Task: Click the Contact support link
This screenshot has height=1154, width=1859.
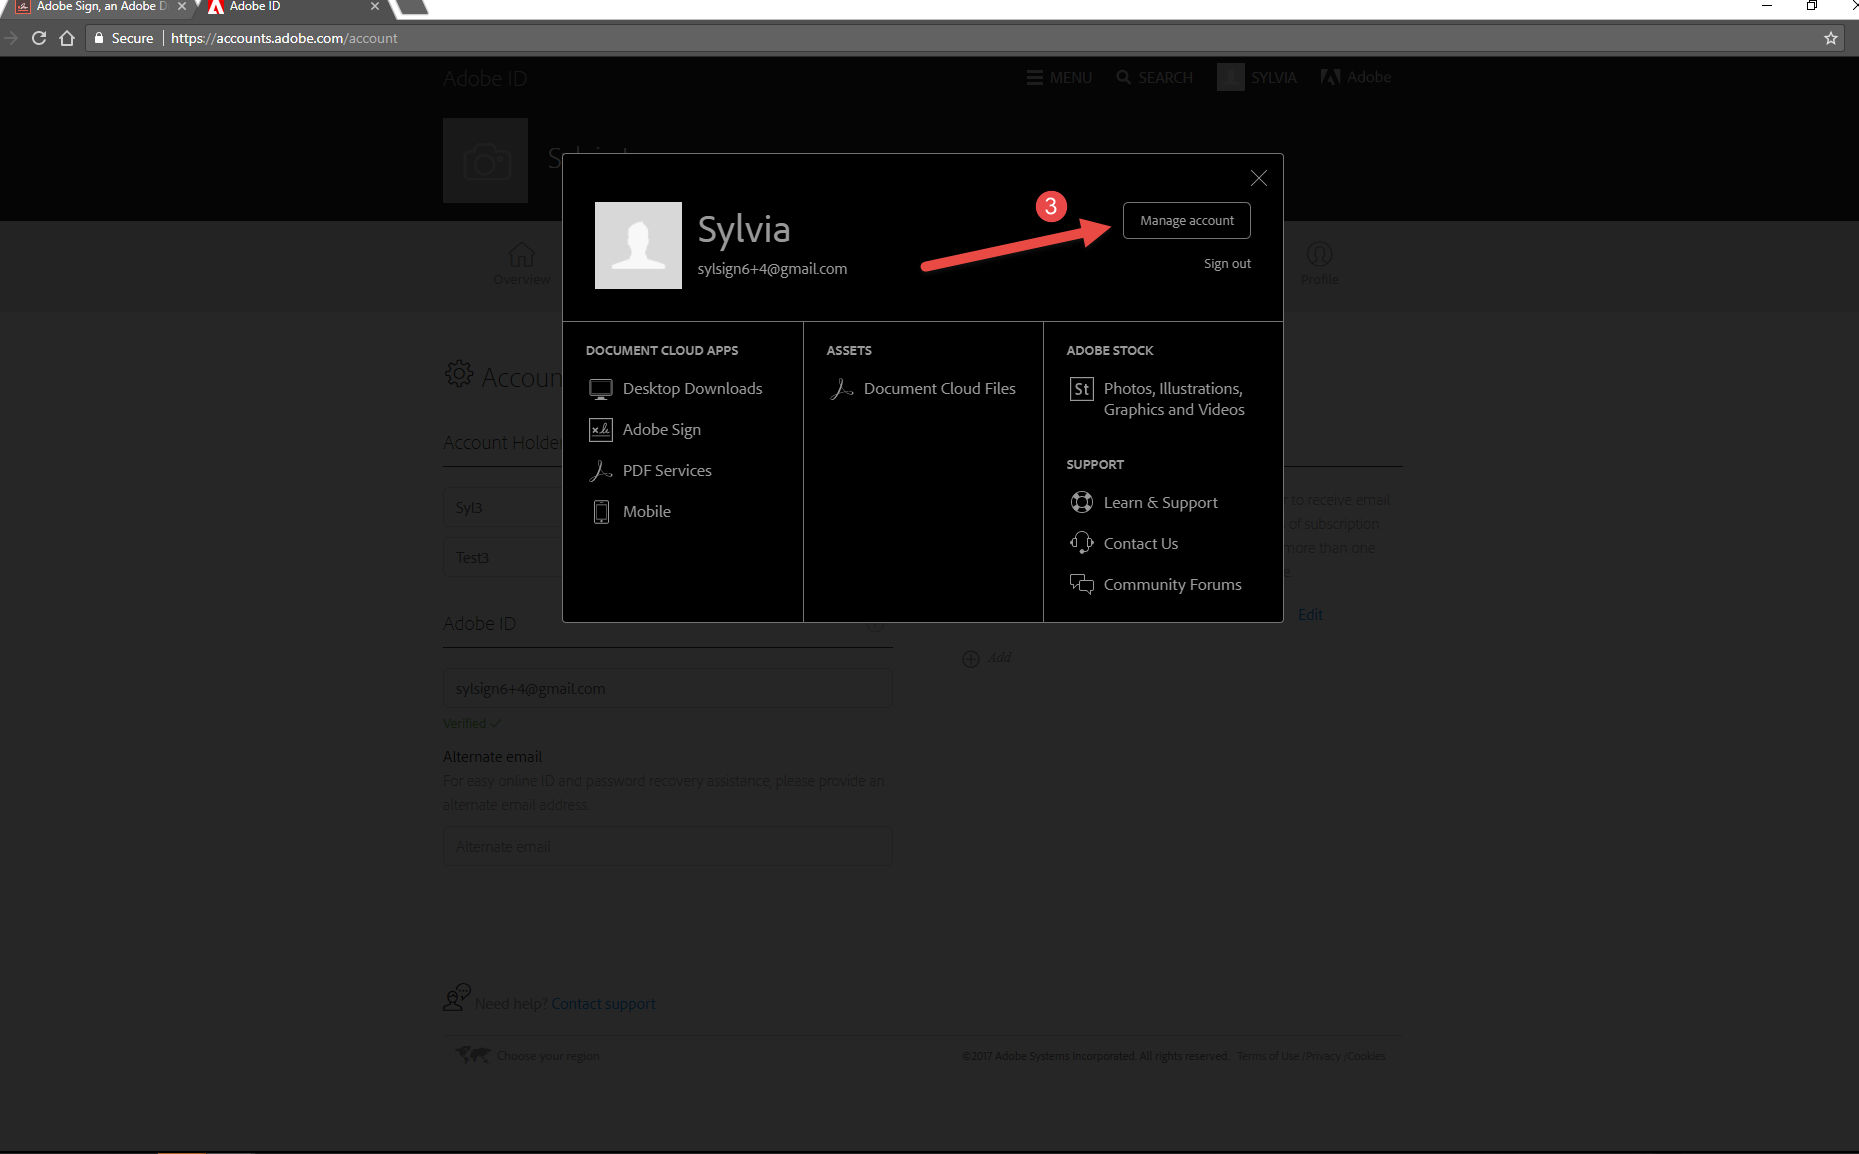Action: pyautogui.click(x=603, y=1004)
